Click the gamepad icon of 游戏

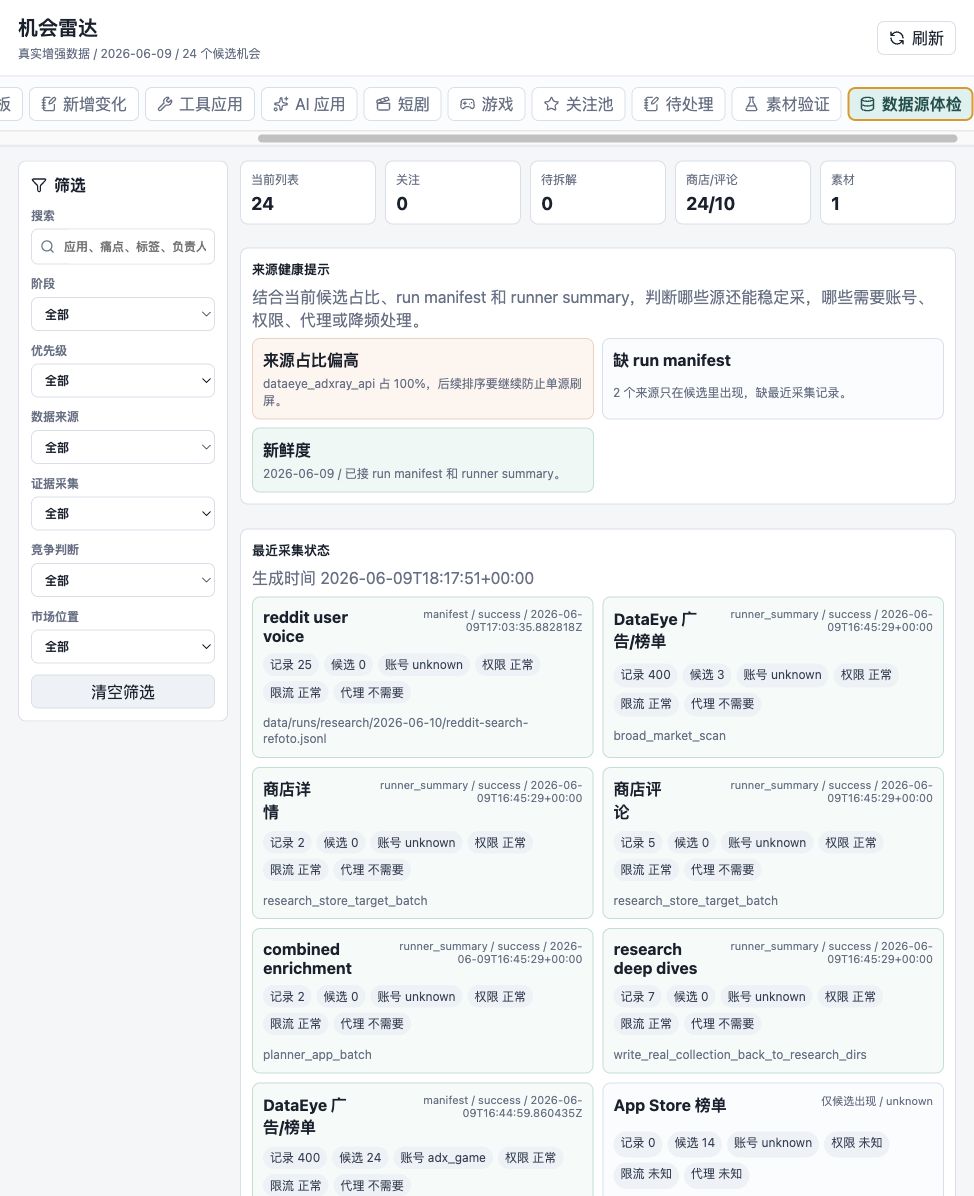467,104
